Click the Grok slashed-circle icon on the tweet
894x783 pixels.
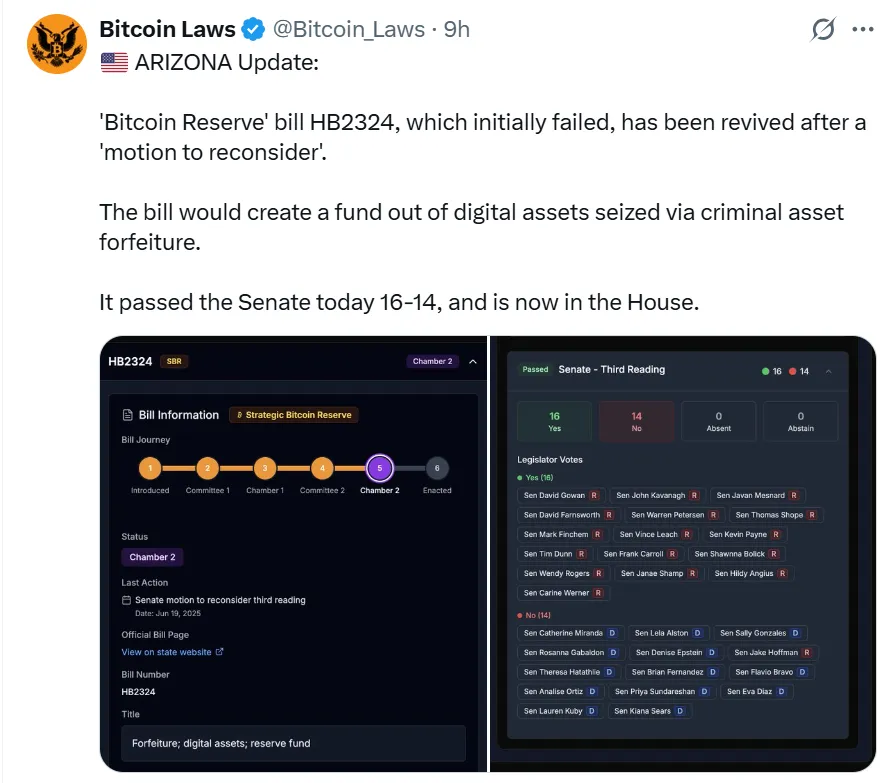823,30
